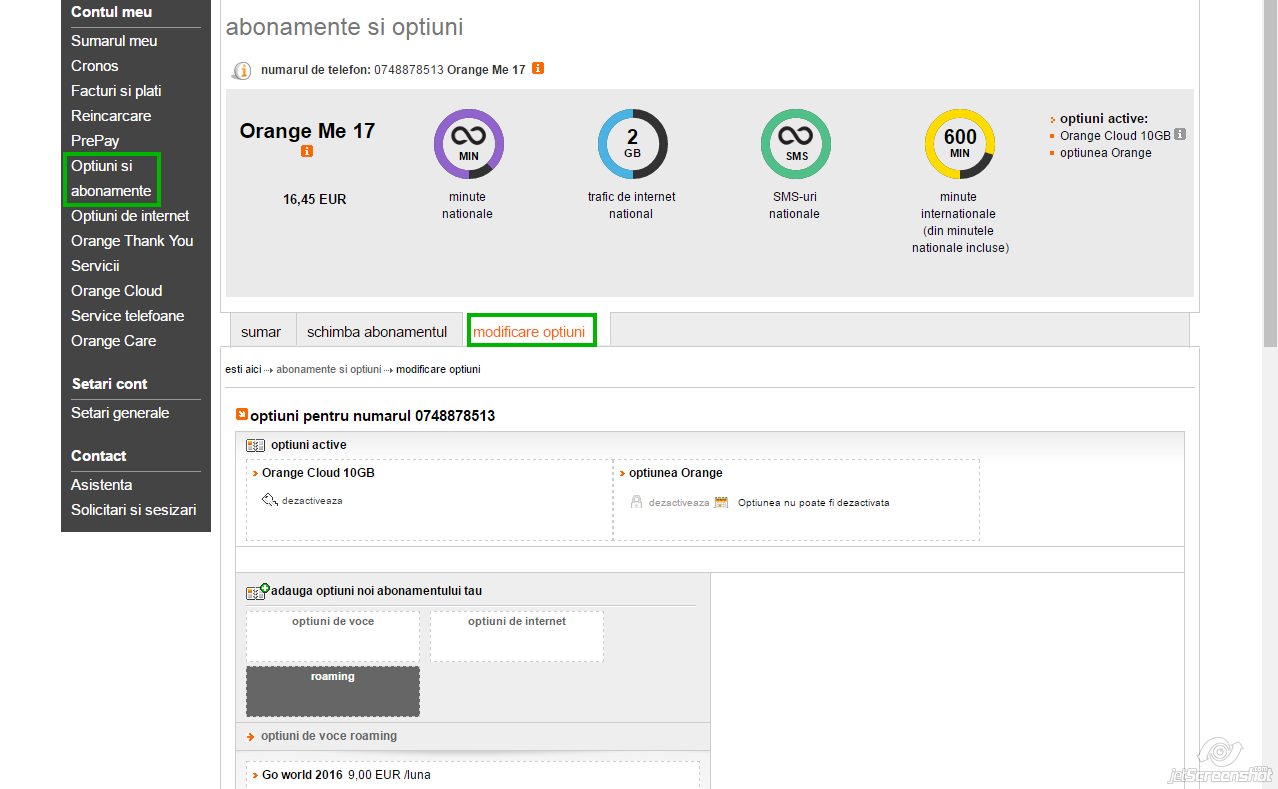The width and height of the screenshot is (1278, 789).
Task: Open the 'schimba abonamentul' tab
Action: (x=377, y=331)
